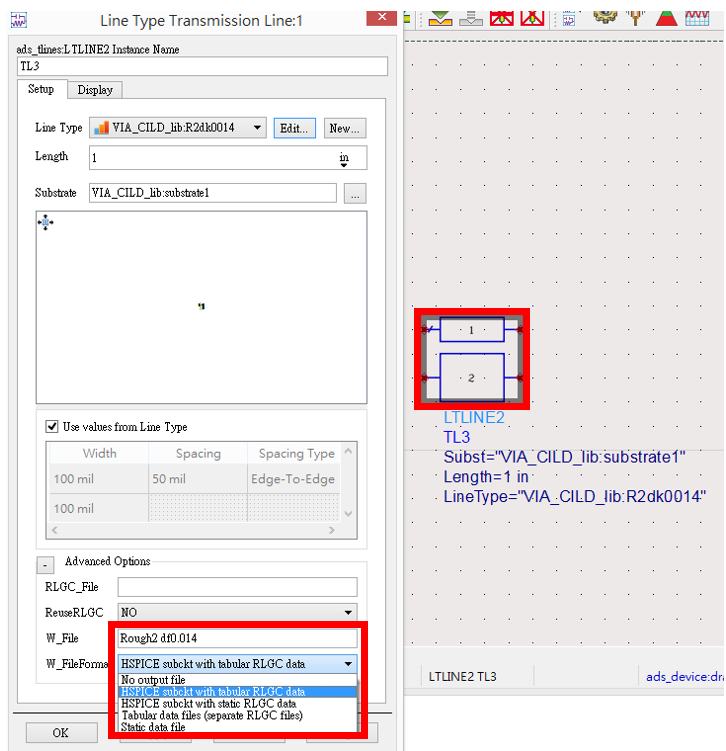This screenshot has height=751, width=726.
Task: Click the table's scroll right arrow
Action: 331,530
